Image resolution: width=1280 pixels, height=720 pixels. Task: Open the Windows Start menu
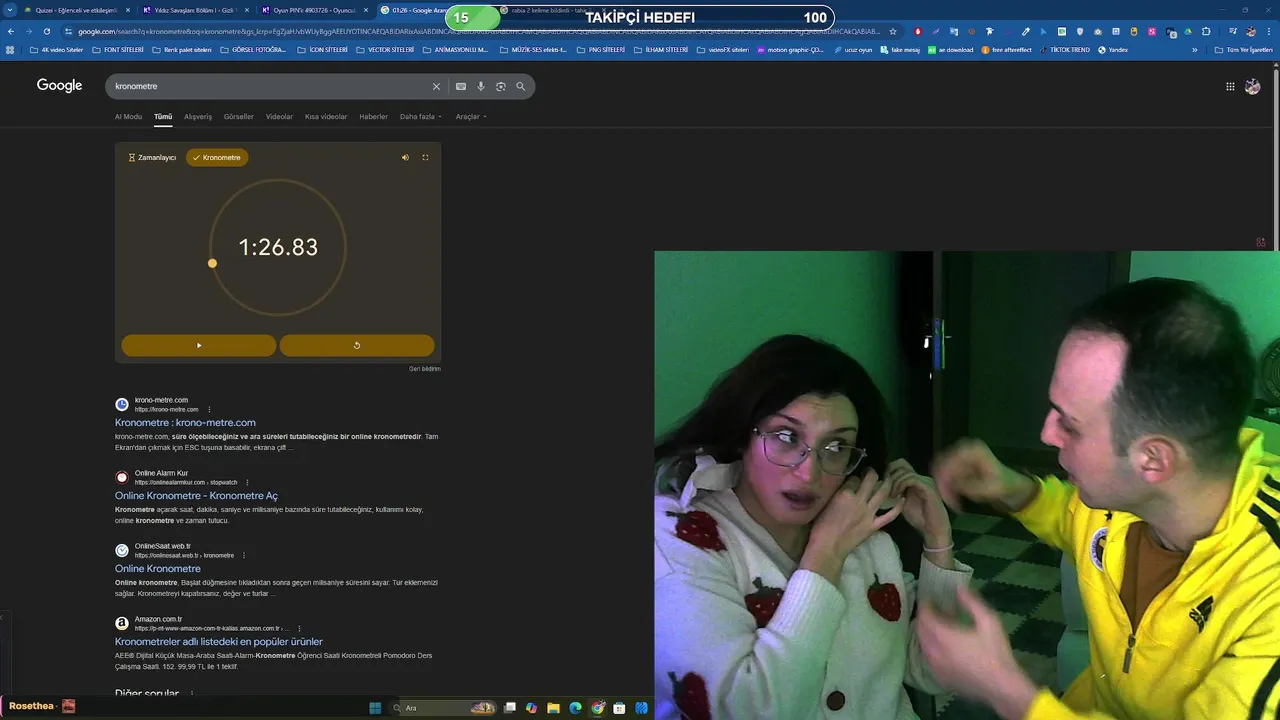pos(375,708)
